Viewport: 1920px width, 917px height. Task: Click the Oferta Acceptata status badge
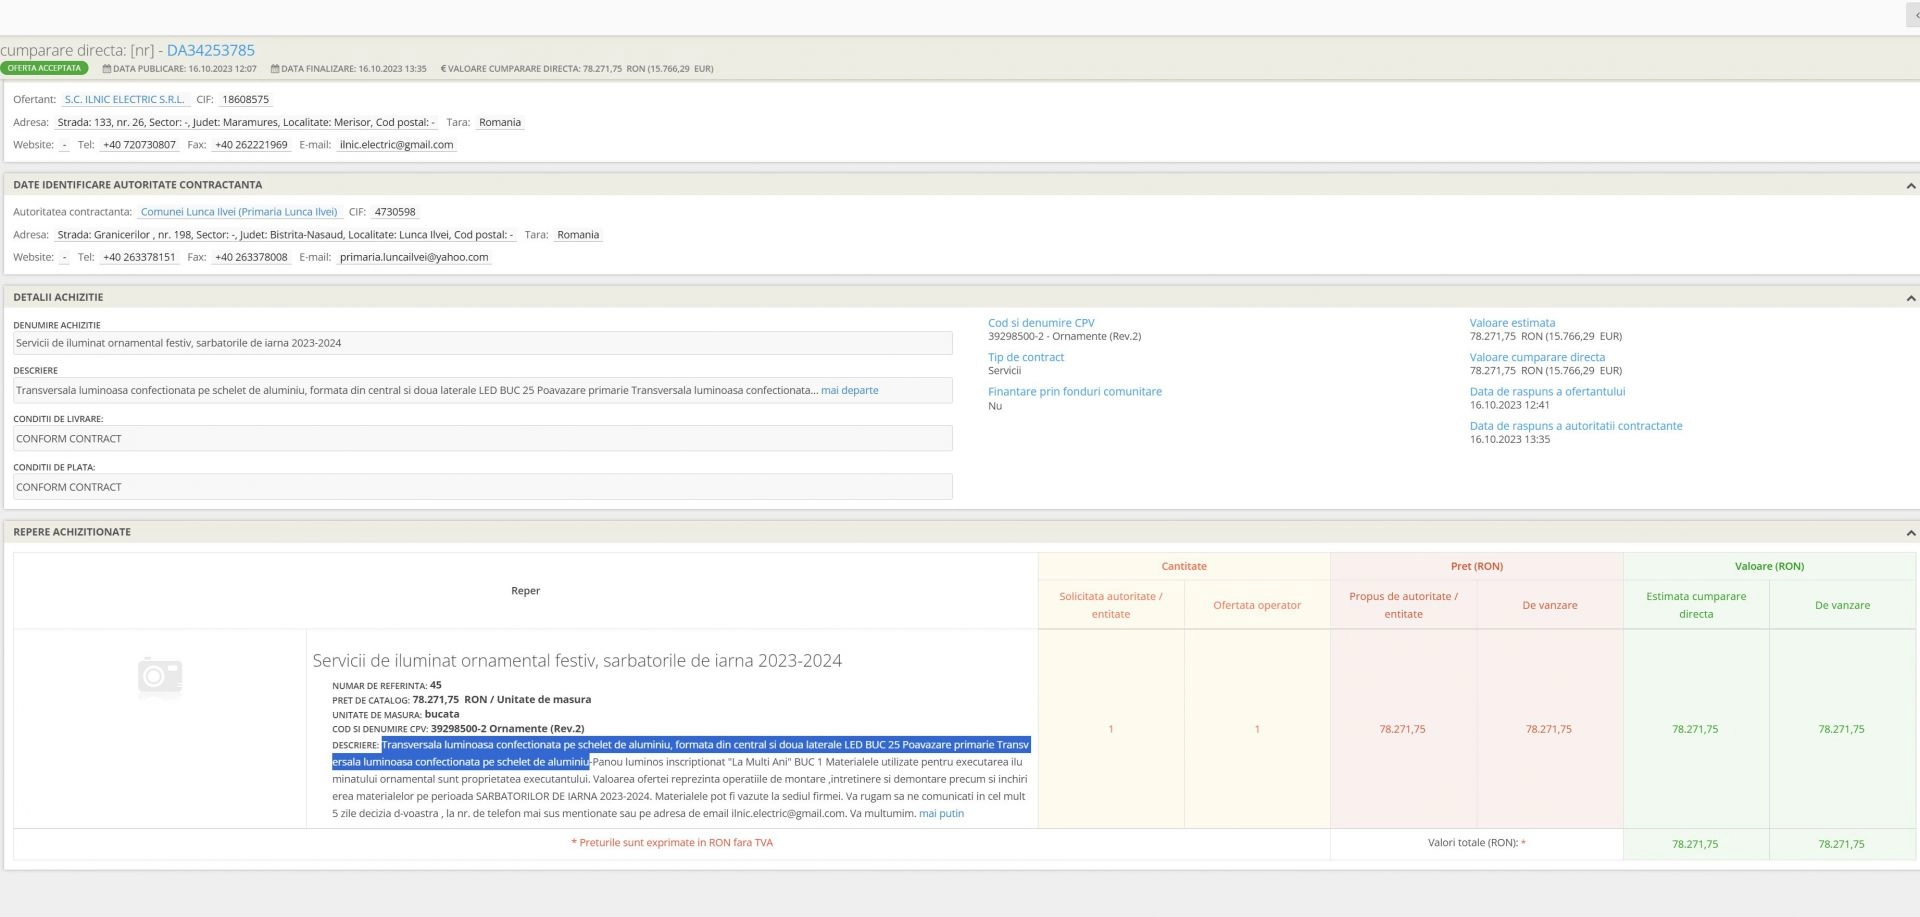pyautogui.click(x=44, y=69)
